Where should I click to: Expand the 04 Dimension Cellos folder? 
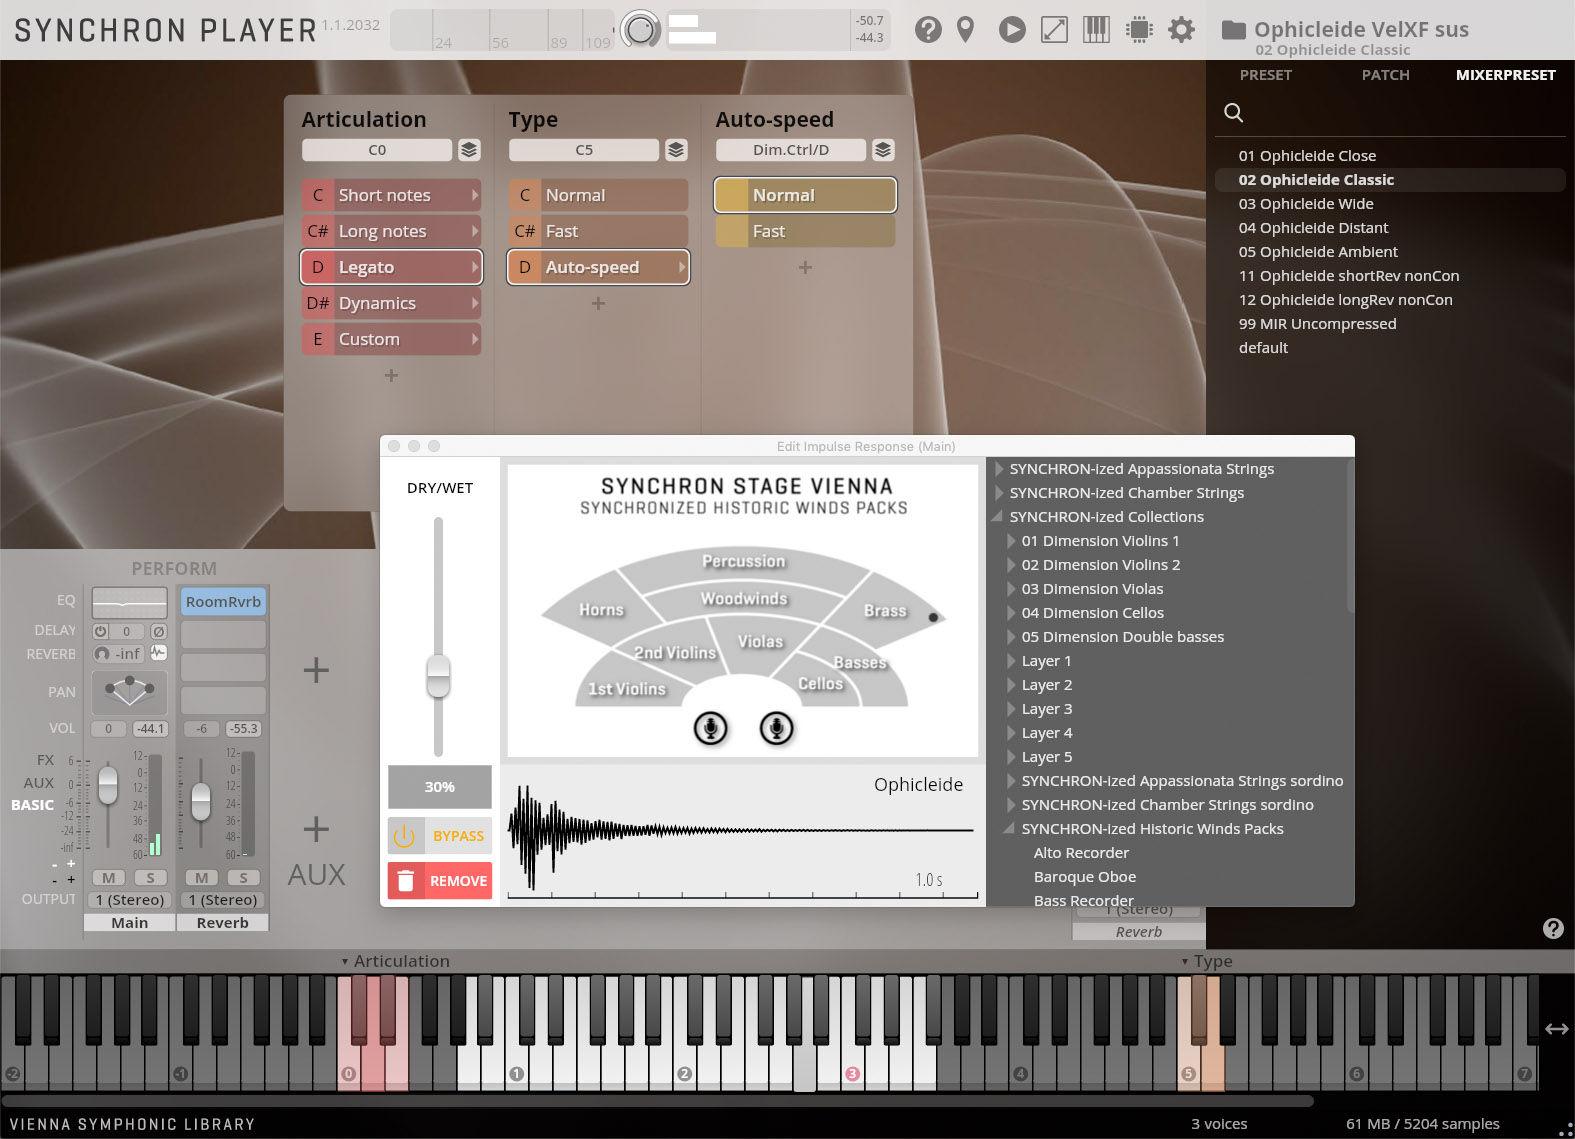tap(1011, 613)
